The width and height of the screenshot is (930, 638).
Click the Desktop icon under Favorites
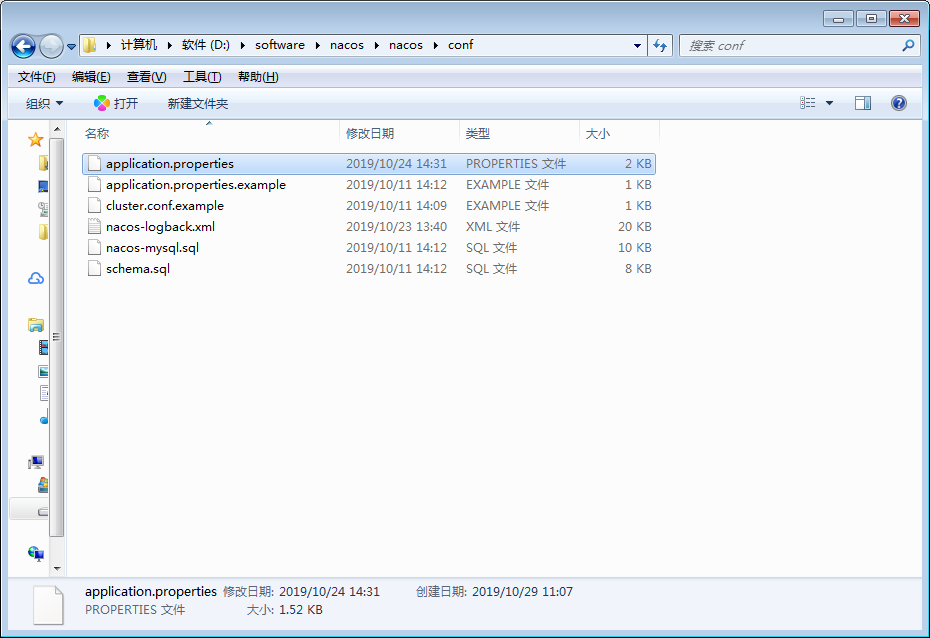click(x=43, y=186)
